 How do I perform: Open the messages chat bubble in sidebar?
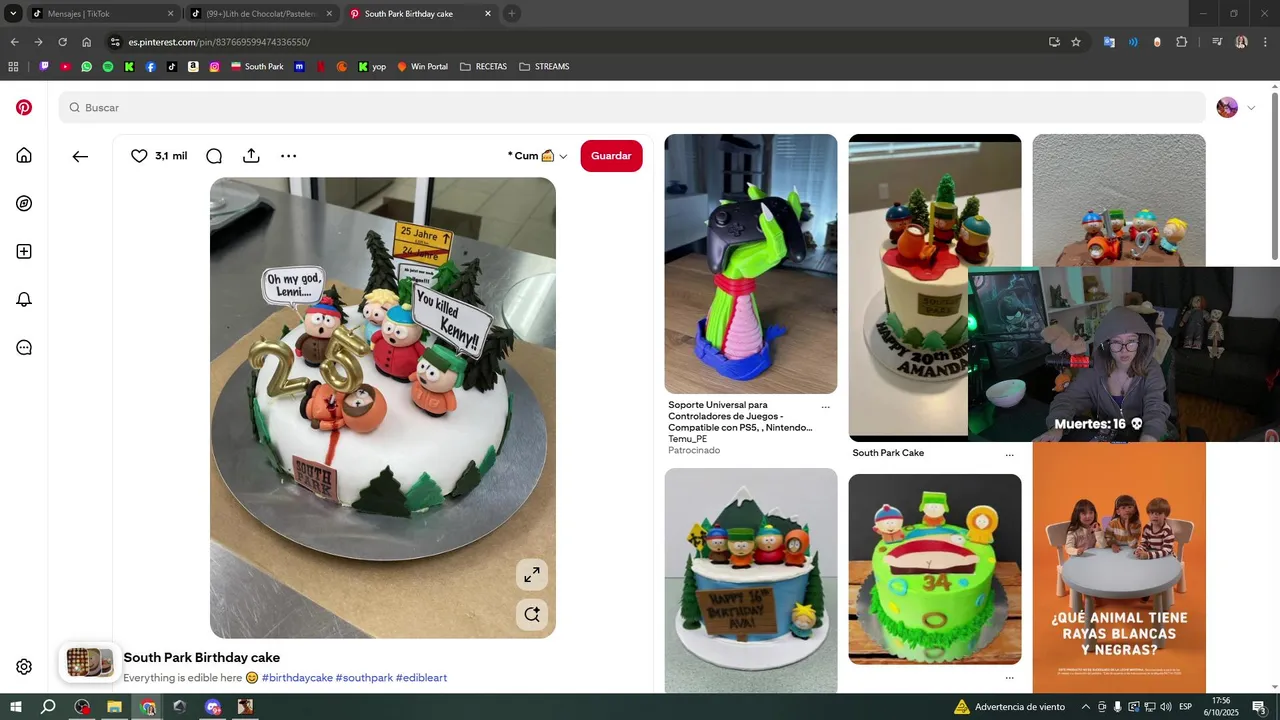pyautogui.click(x=24, y=347)
